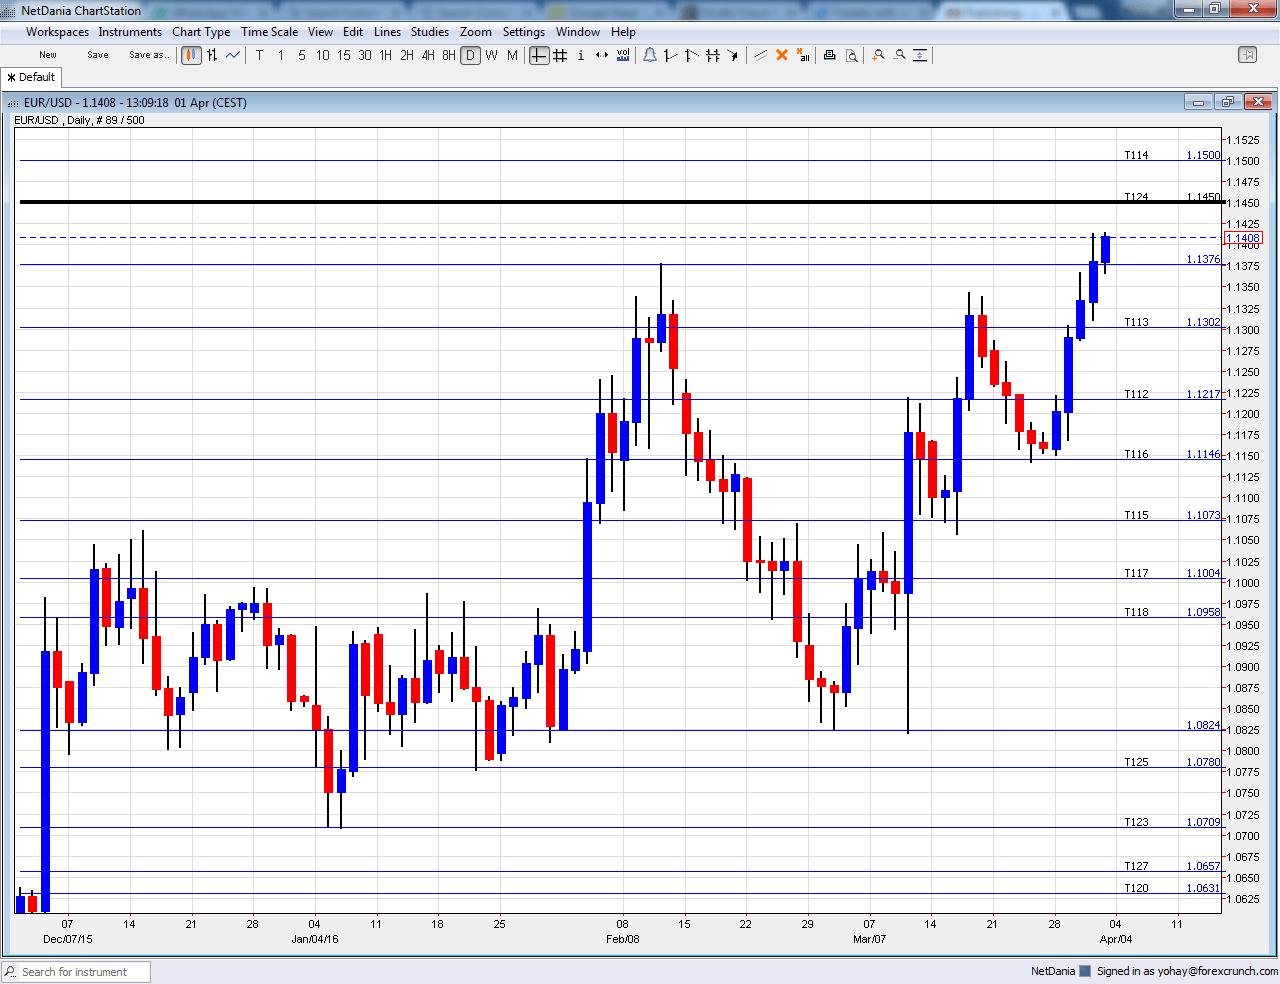Select 1H time scale
Screen dimensions: 1280x984
(386, 55)
